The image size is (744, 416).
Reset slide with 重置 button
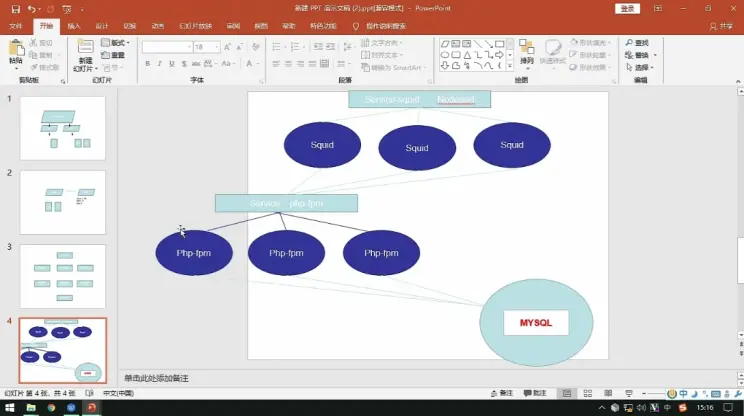(113, 55)
